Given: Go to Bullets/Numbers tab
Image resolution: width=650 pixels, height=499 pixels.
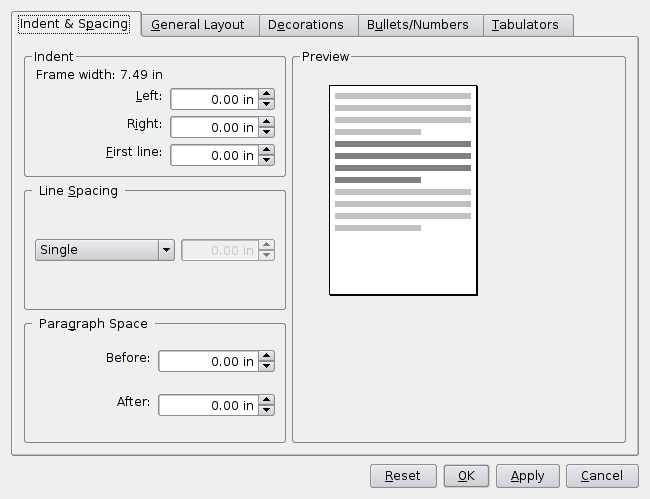Looking at the screenshot, I should click(x=417, y=25).
